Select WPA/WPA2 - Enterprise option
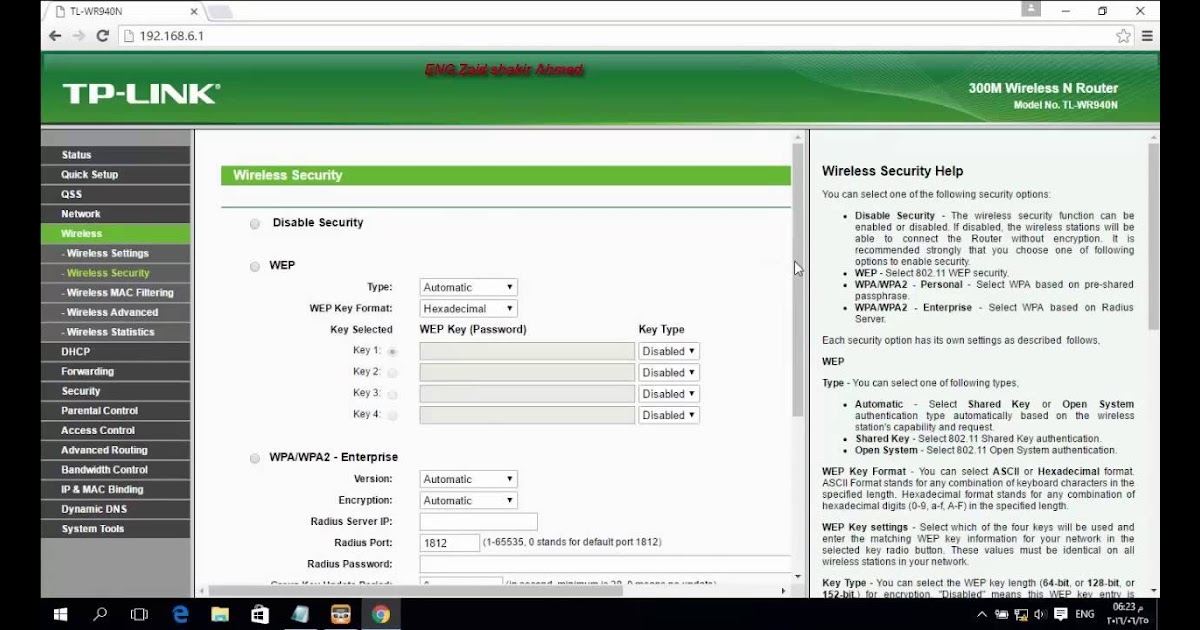The height and width of the screenshot is (630, 1200). point(255,458)
